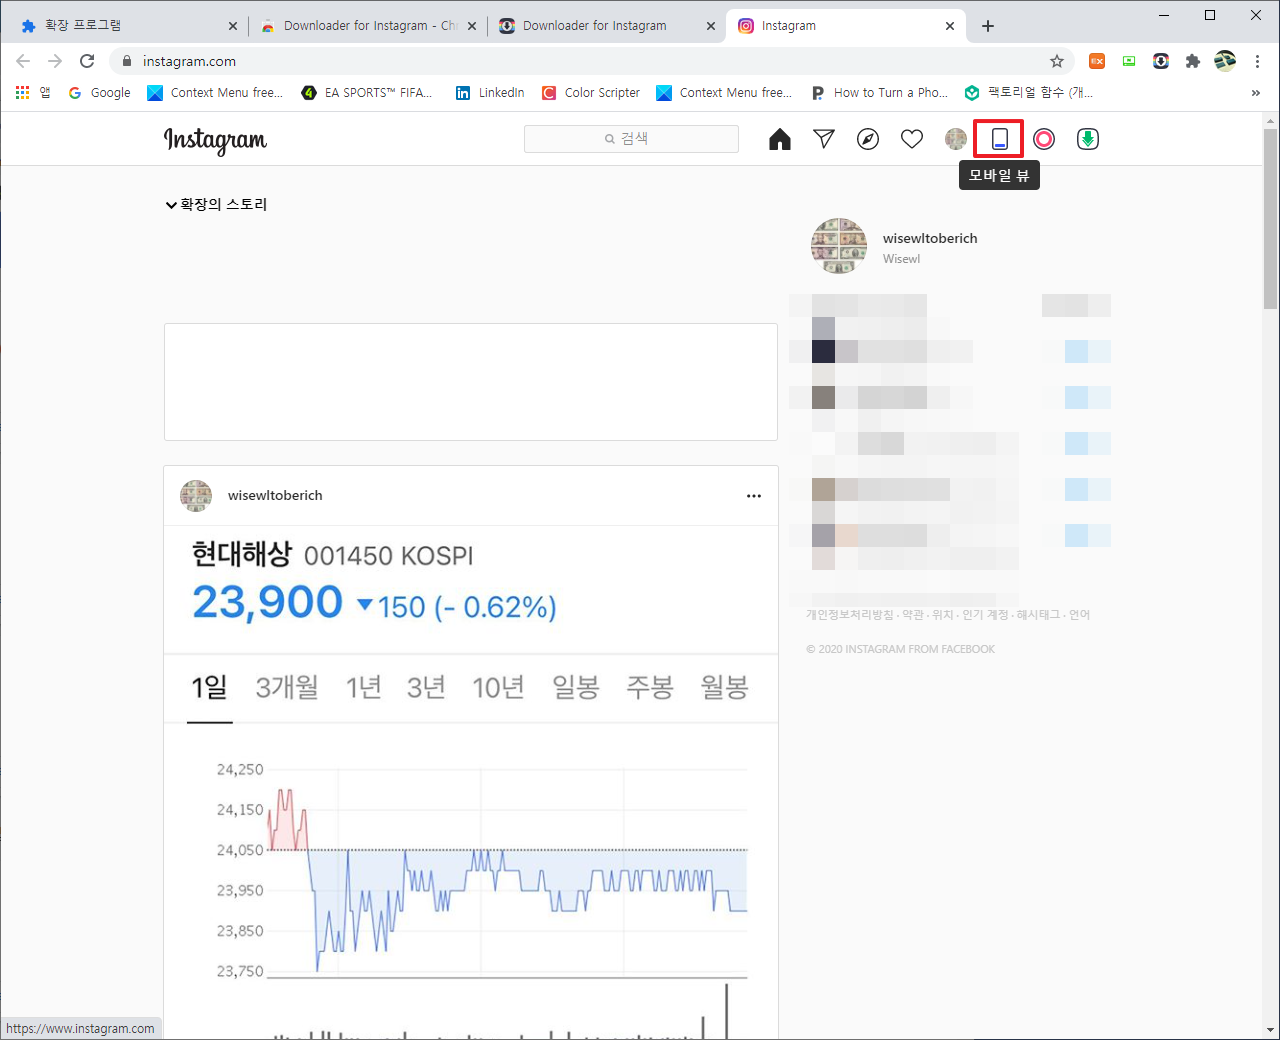
Task: Click the red circle record icon
Action: 1044,139
